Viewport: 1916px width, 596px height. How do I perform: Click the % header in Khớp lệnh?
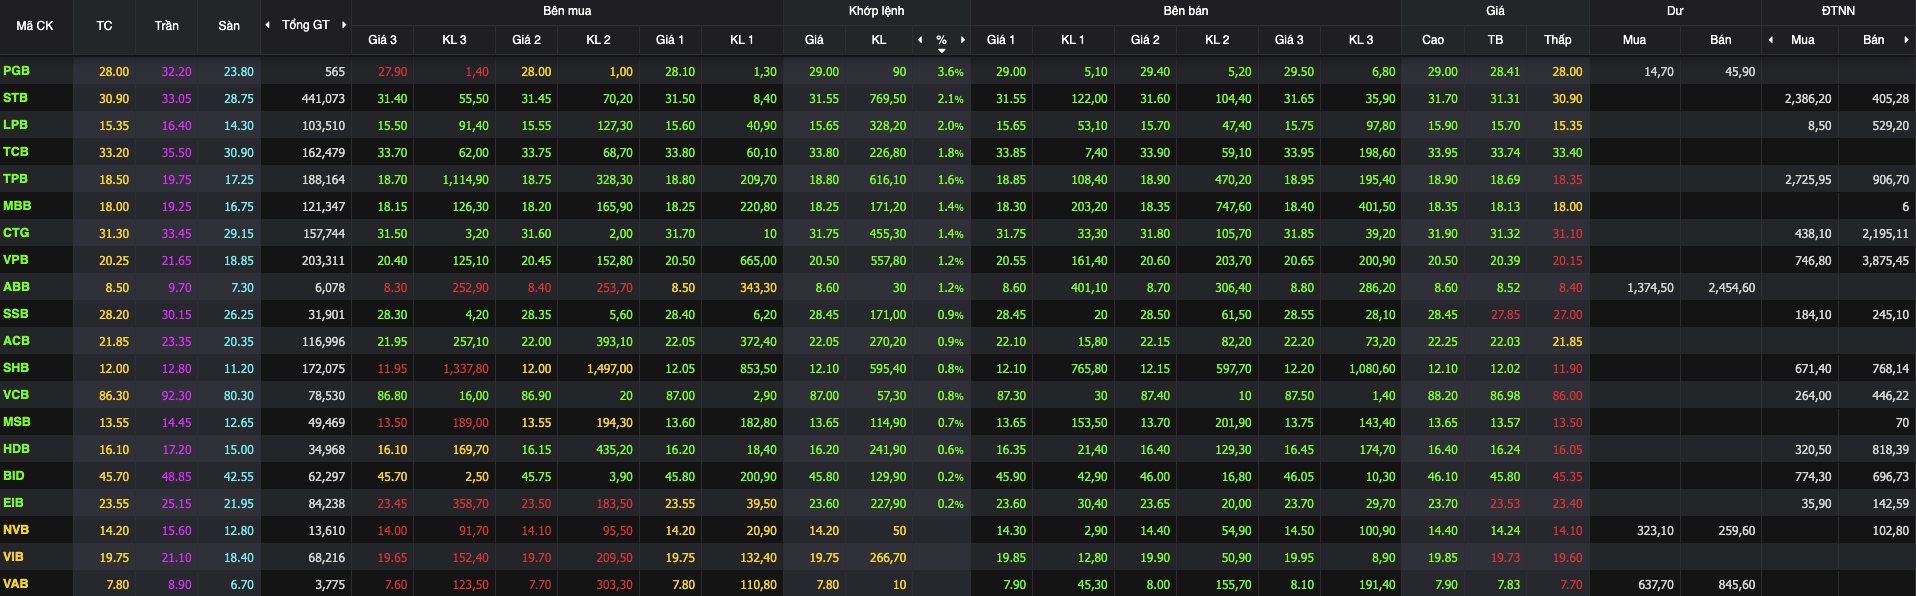941,40
